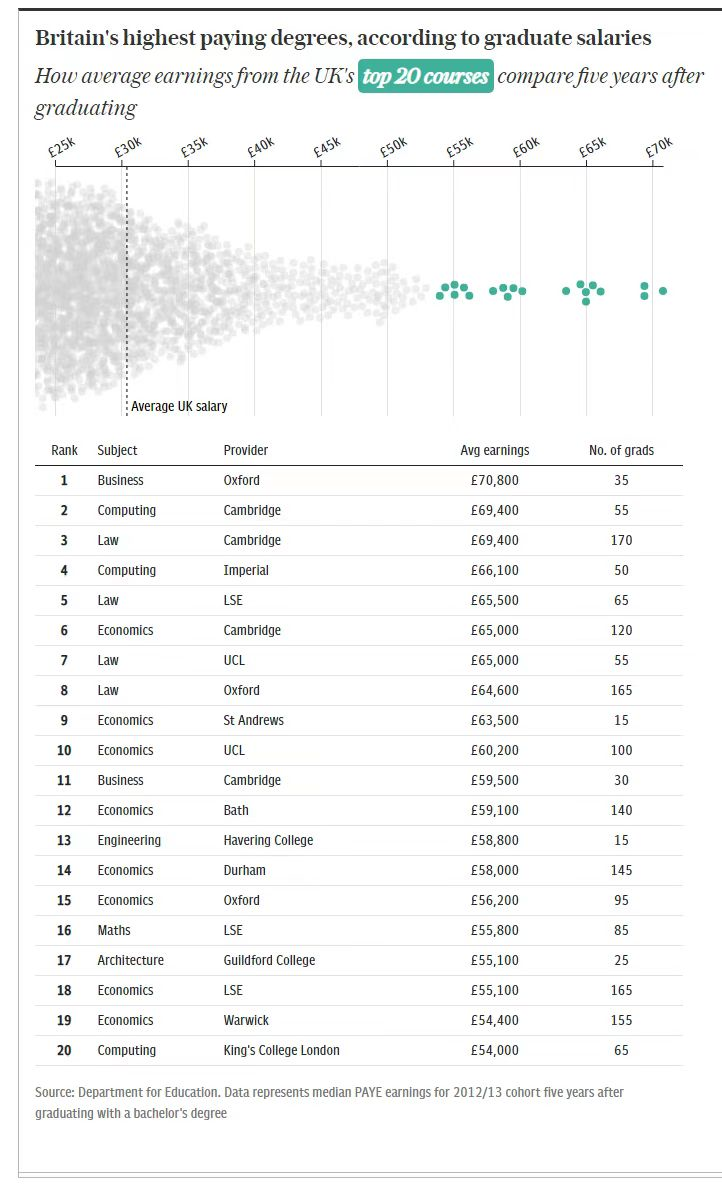Click the rightmost green dot near £70k
Screen dimensions: 722x1186
663,290
